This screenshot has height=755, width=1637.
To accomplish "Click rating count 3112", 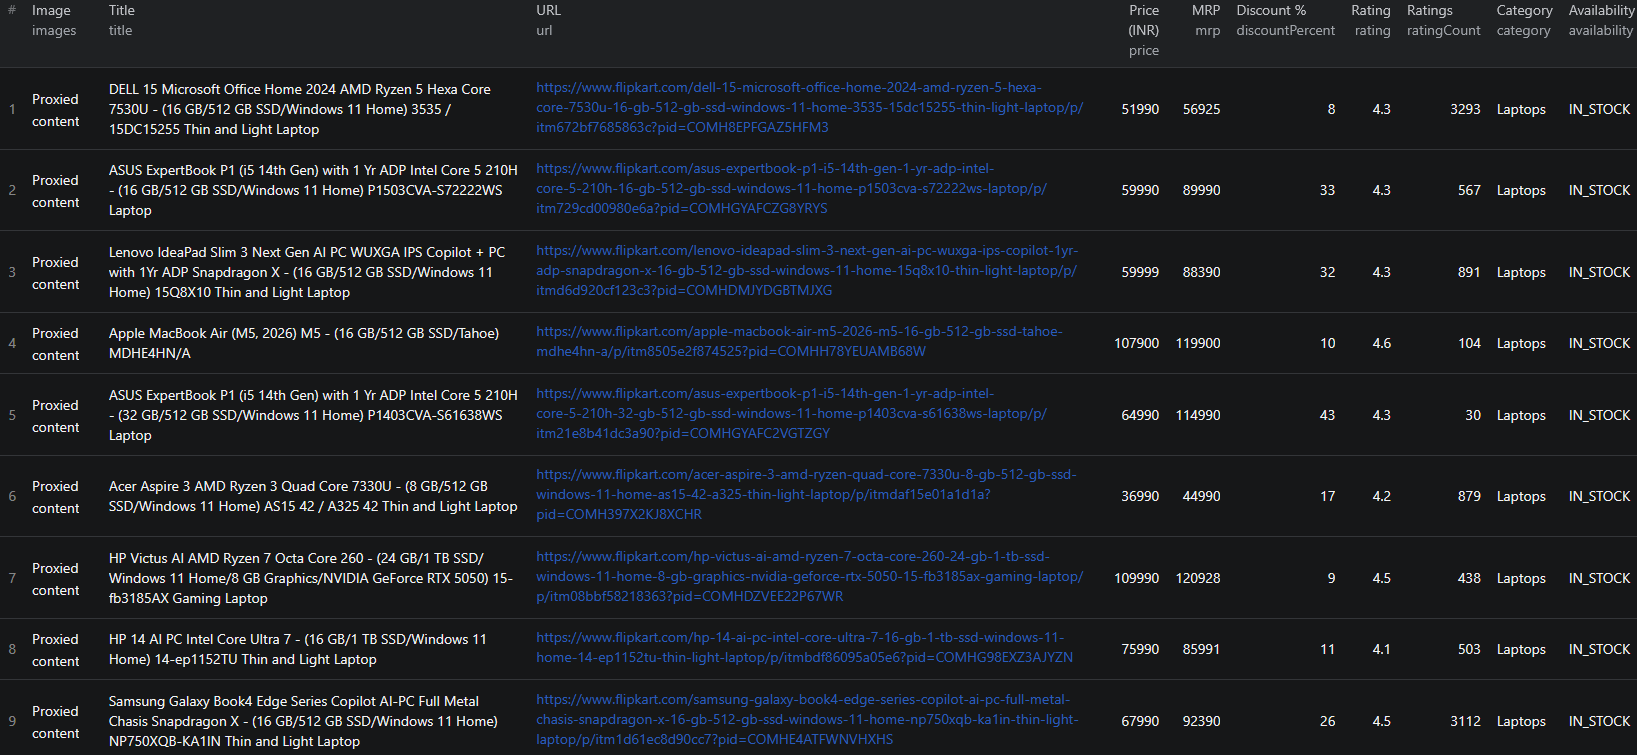I will tap(1465, 721).
